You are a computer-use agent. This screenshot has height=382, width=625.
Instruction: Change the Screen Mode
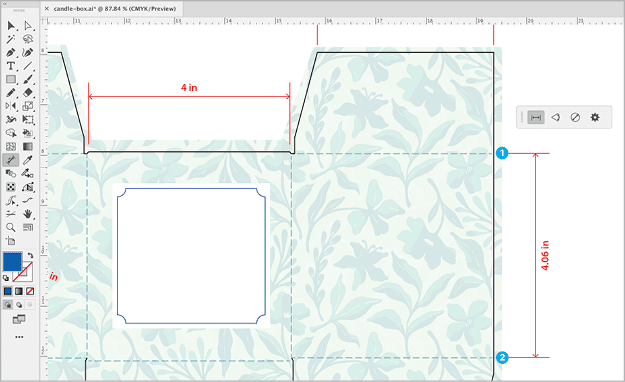[x=19, y=319]
